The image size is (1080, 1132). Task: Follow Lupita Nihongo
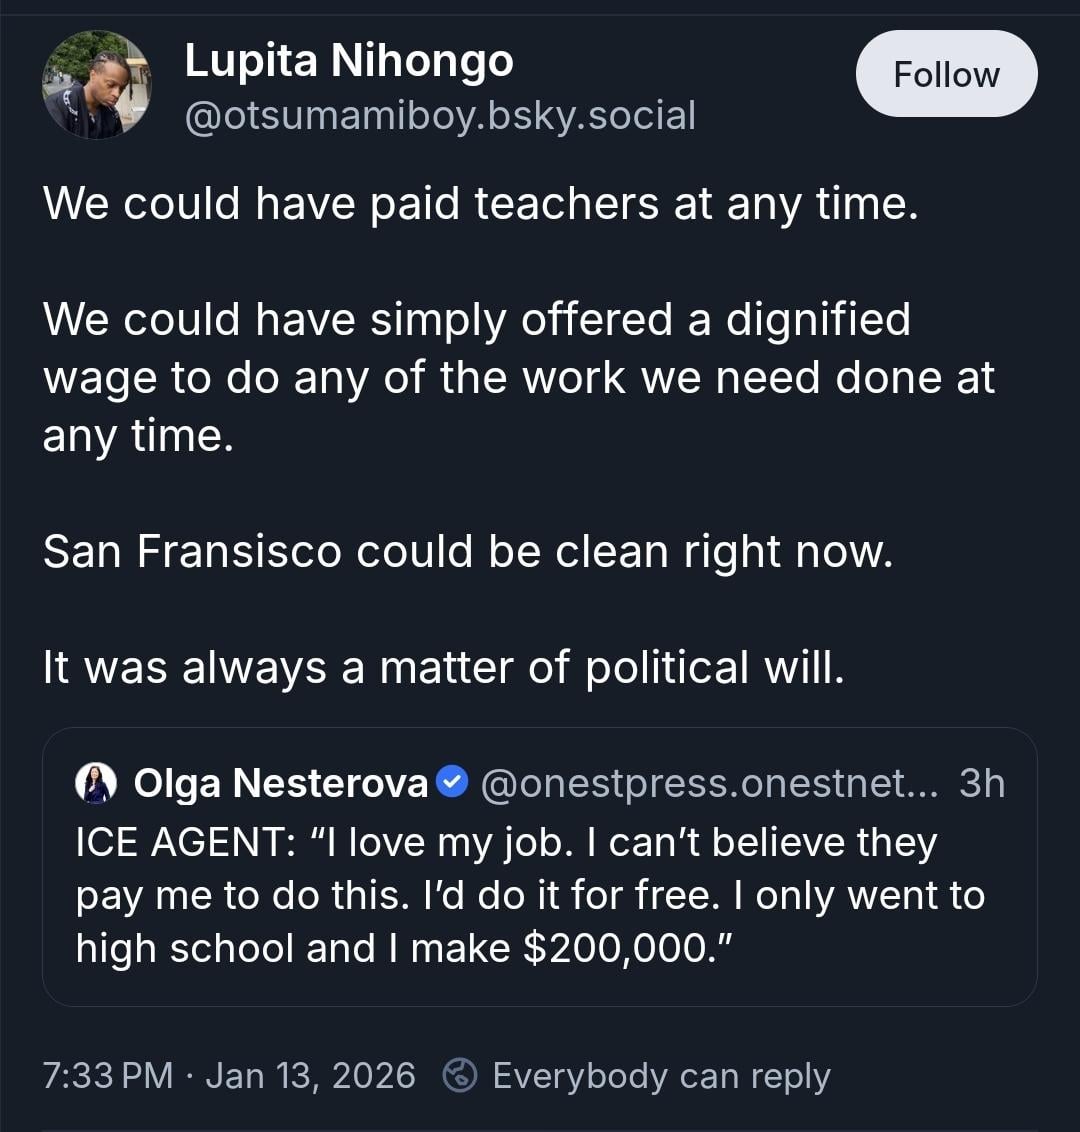coord(946,74)
